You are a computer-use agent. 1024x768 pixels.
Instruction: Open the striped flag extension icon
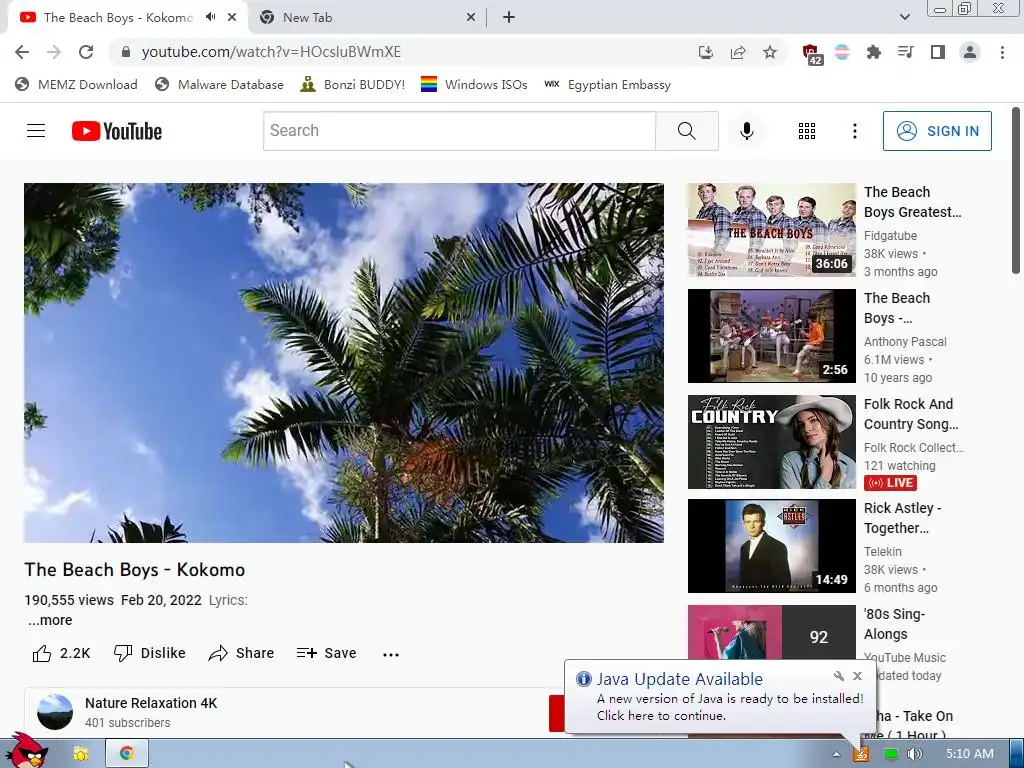click(x=842, y=52)
